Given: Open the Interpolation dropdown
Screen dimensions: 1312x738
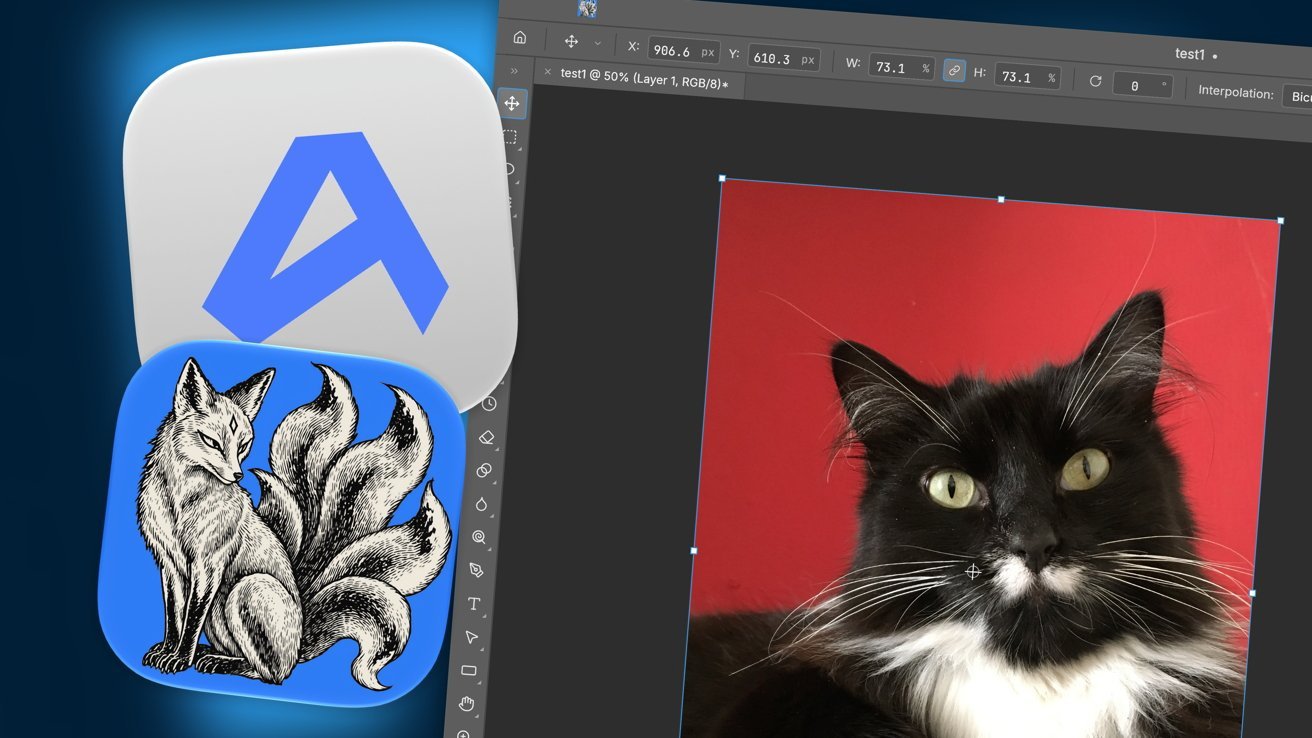Looking at the screenshot, I should coord(1296,97).
